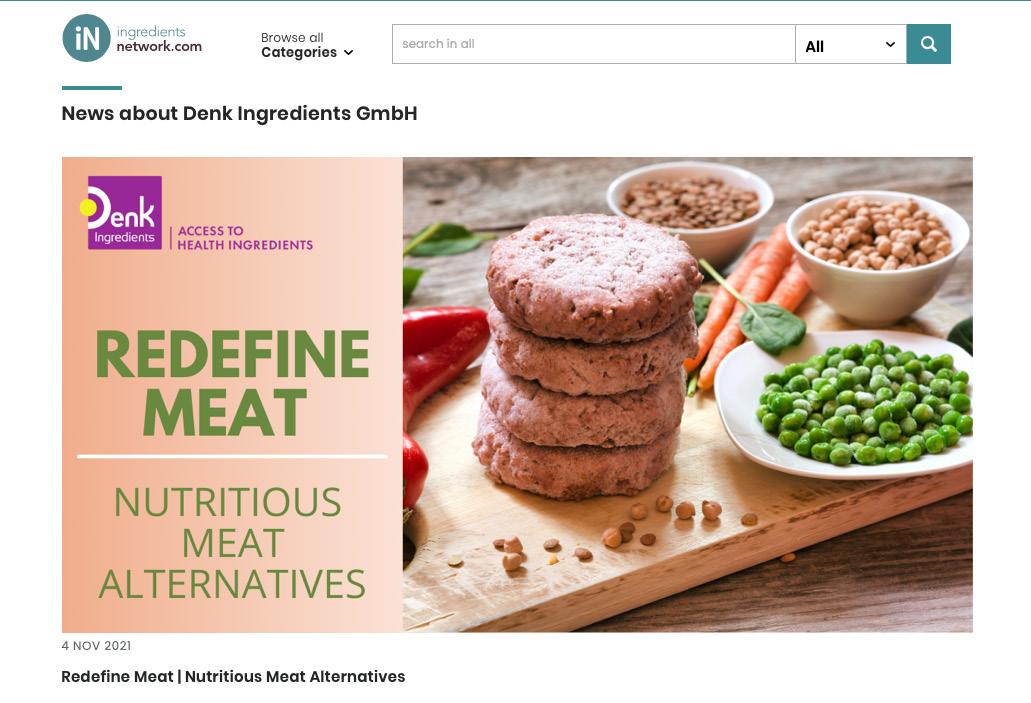
Task: Open the Browse all Categories menu
Action: click(x=307, y=45)
